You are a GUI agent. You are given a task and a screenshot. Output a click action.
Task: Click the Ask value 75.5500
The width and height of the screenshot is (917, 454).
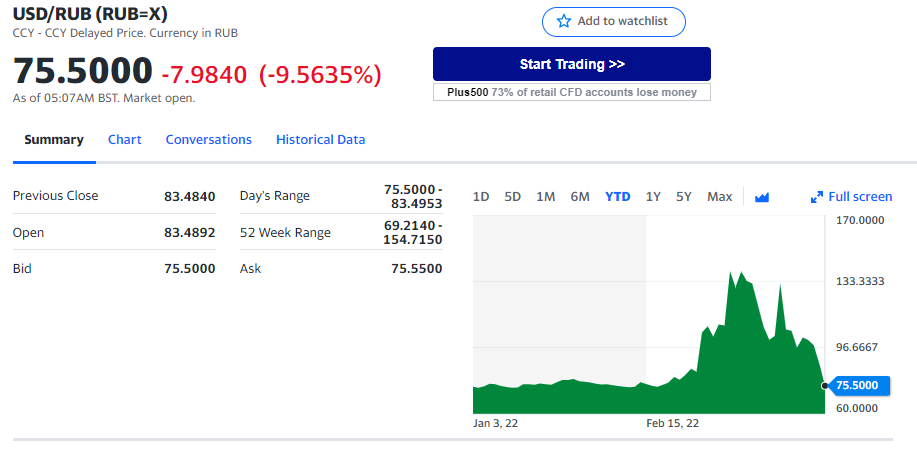pos(416,269)
